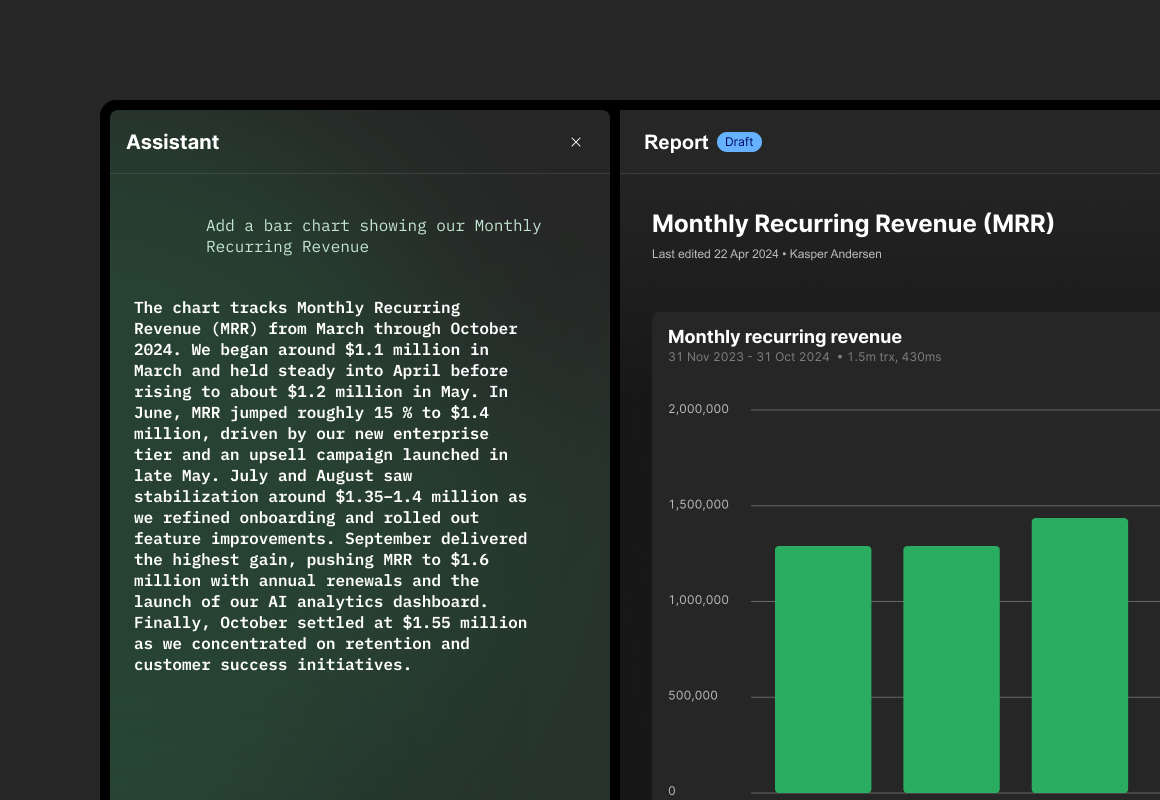The width and height of the screenshot is (1160, 800).
Task: Click the tallest green bar in the chart
Action: [1079, 655]
